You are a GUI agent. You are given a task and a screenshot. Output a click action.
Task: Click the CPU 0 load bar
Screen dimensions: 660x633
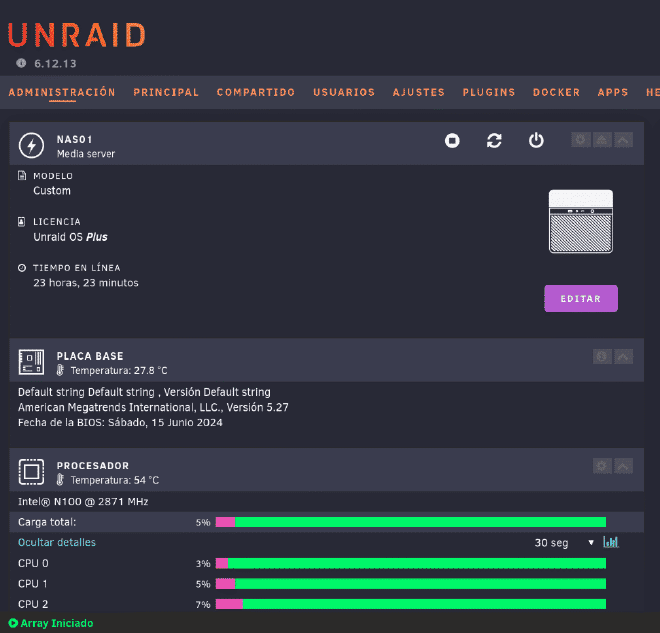coord(410,563)
